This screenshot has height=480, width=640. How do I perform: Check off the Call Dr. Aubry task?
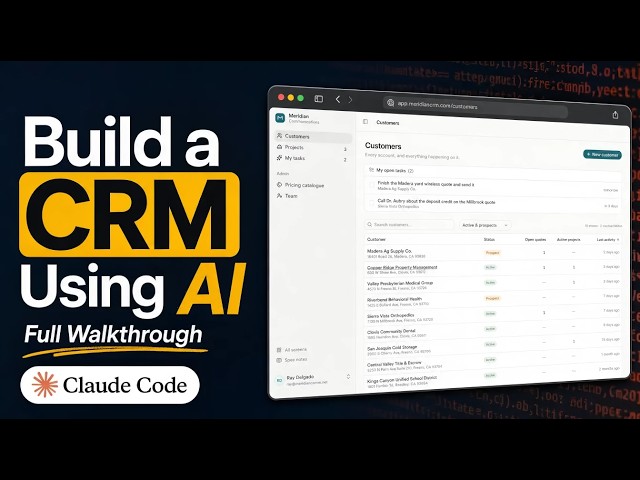click(x=371, y=203)
